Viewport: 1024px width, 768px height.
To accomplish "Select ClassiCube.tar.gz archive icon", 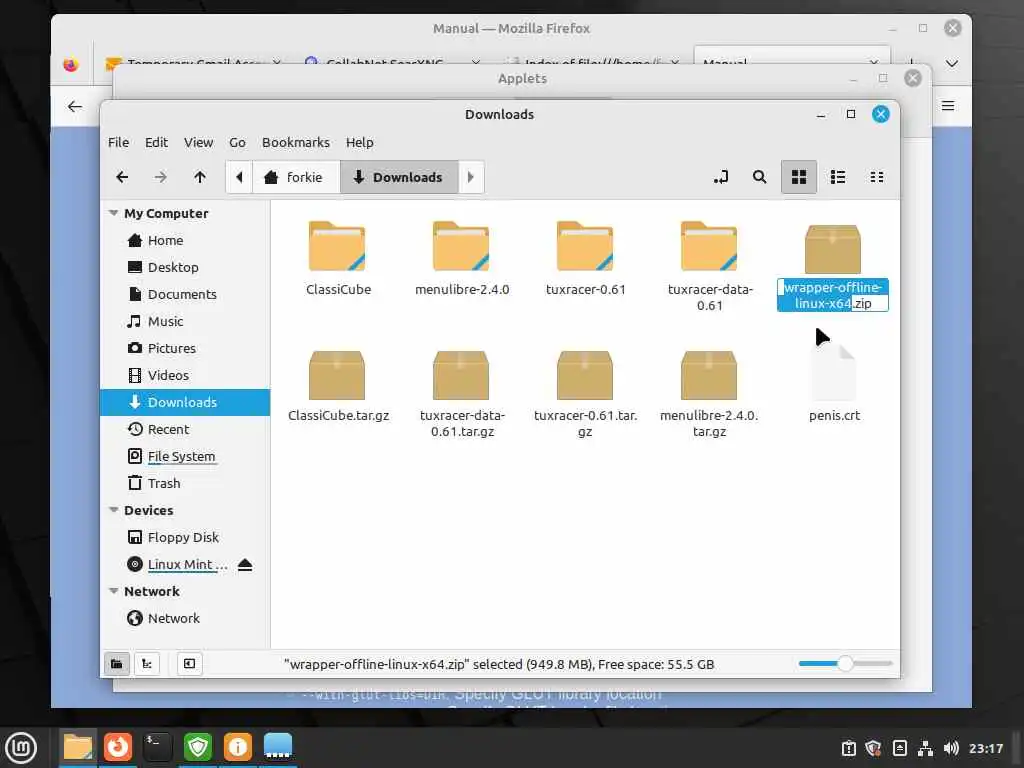I will [337, 375].
